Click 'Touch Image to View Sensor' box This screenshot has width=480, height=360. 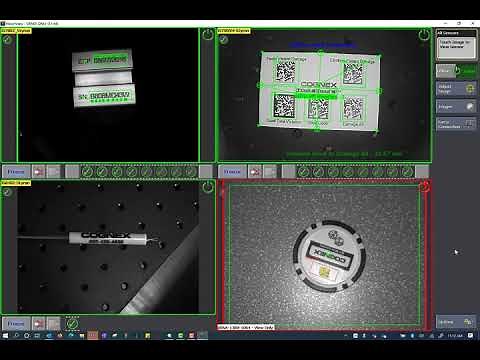point(456,48)
